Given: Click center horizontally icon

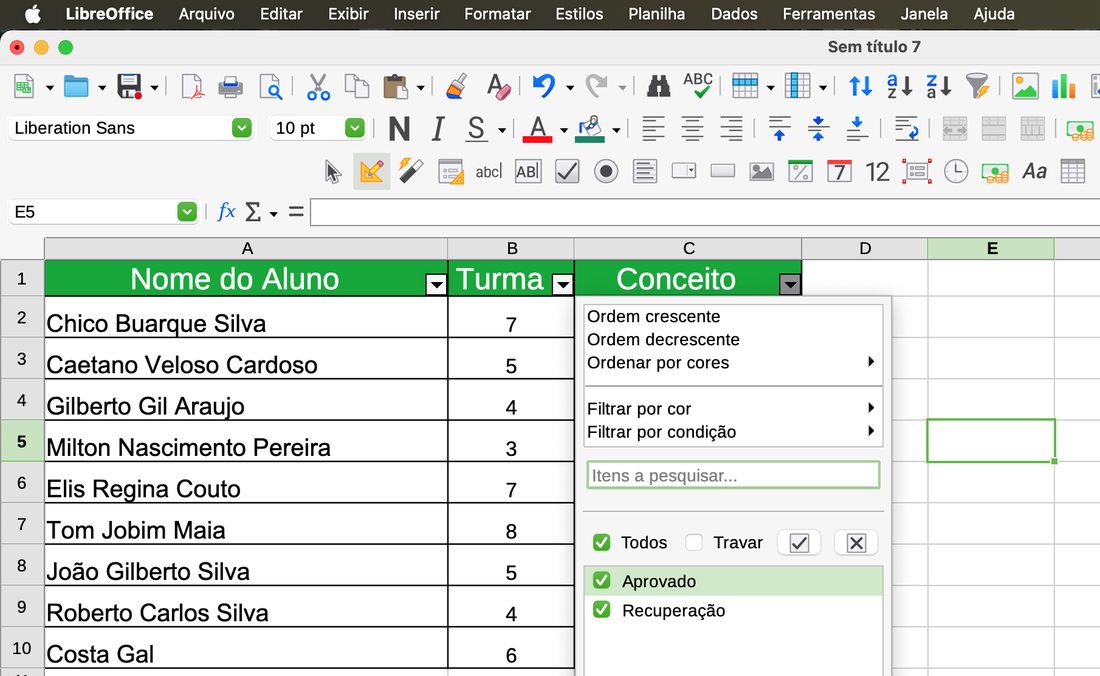Looking at the screenshot, I should 692,129.
